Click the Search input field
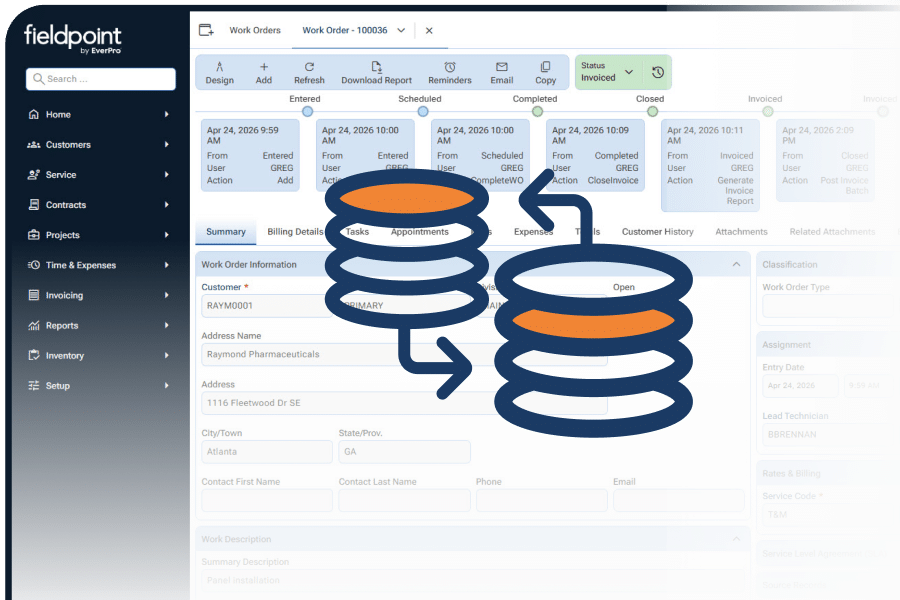The height and width of the screenshot is (600, 900). (100, 79)
